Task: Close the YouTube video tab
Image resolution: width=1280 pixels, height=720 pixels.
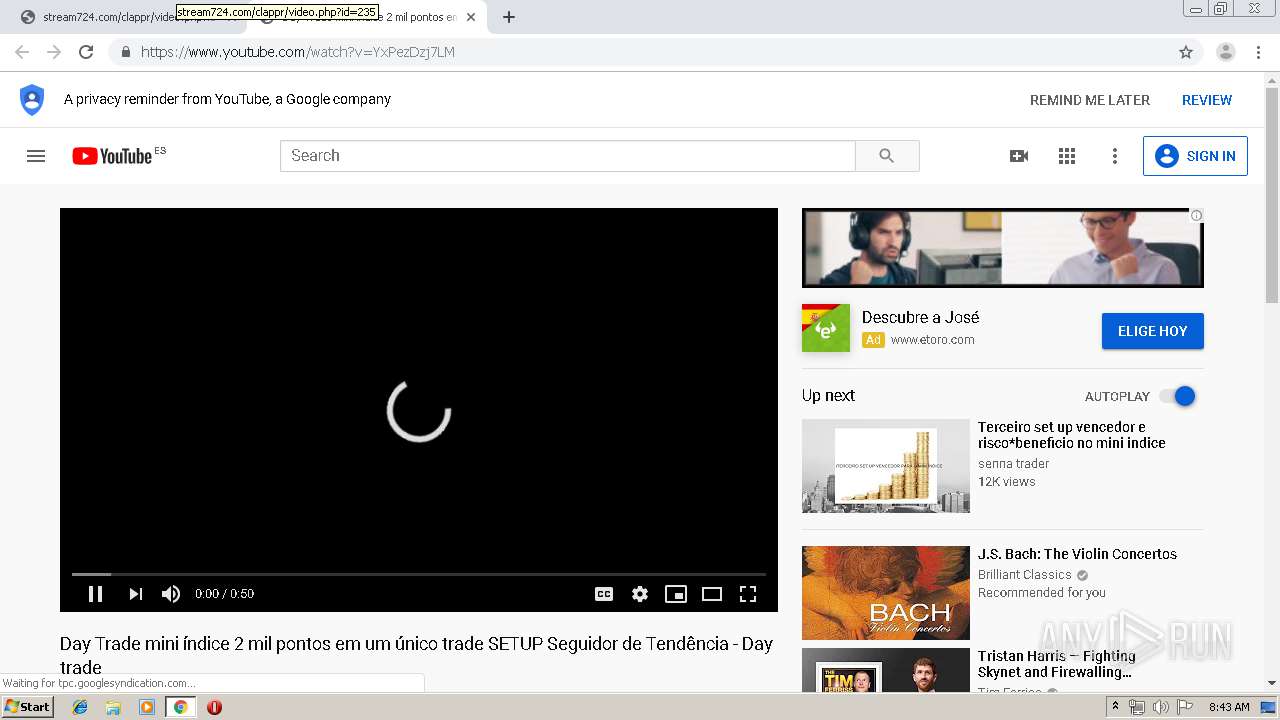Action: pyautogui.click(x=471, y=17)
